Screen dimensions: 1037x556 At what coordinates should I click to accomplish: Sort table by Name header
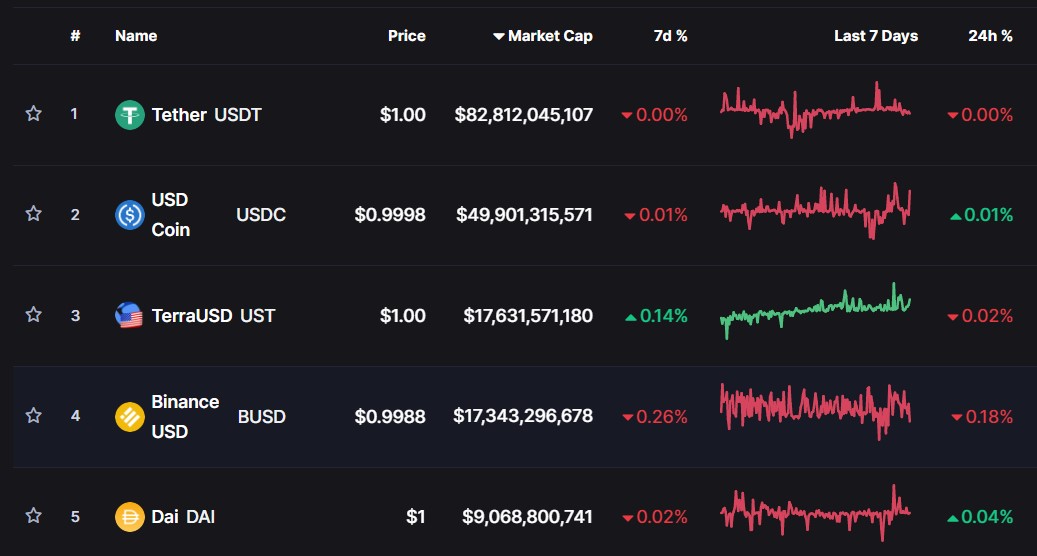(136, 36)
